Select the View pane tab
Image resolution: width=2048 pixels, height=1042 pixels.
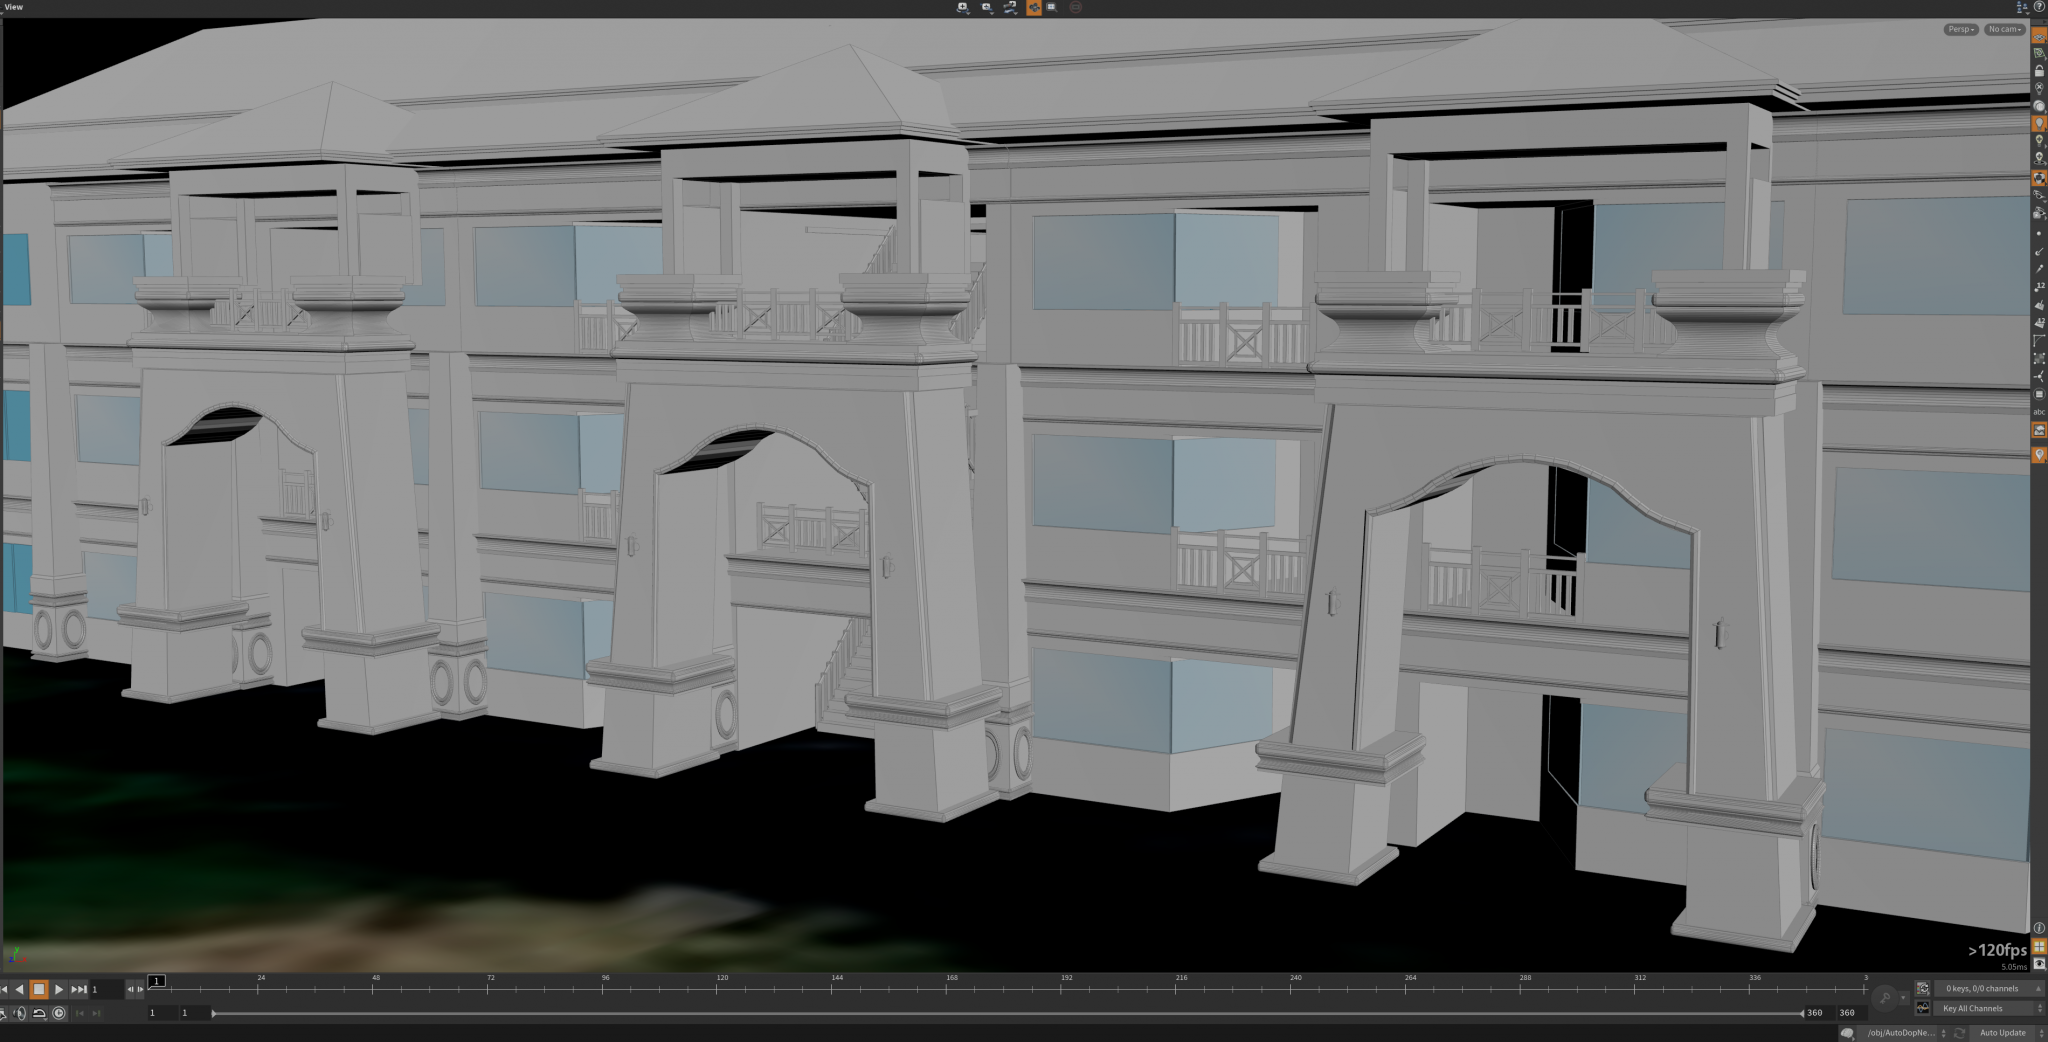point(14,7)
